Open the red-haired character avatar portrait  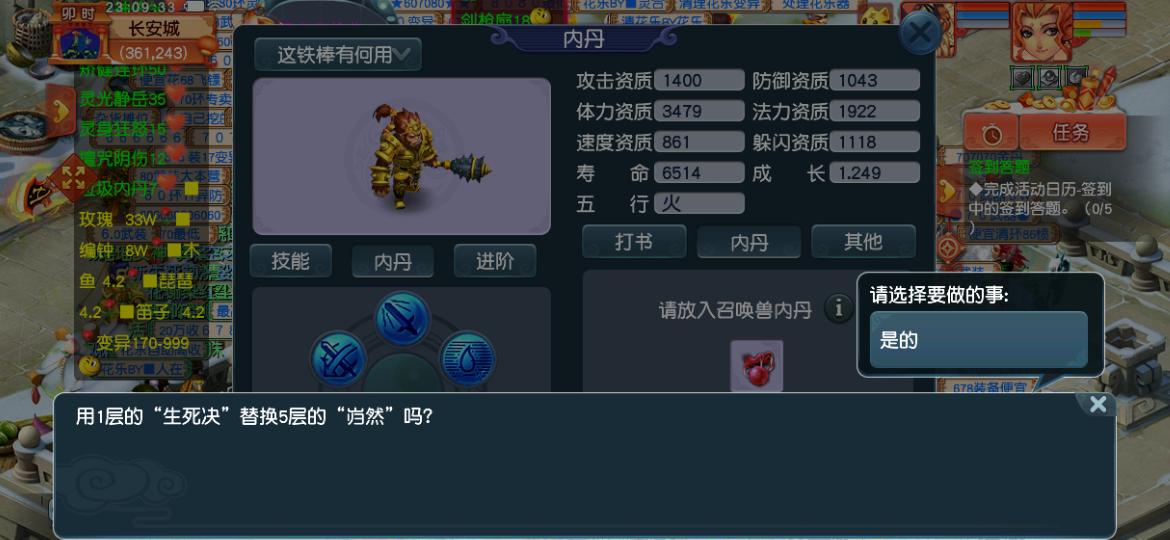1042,32
